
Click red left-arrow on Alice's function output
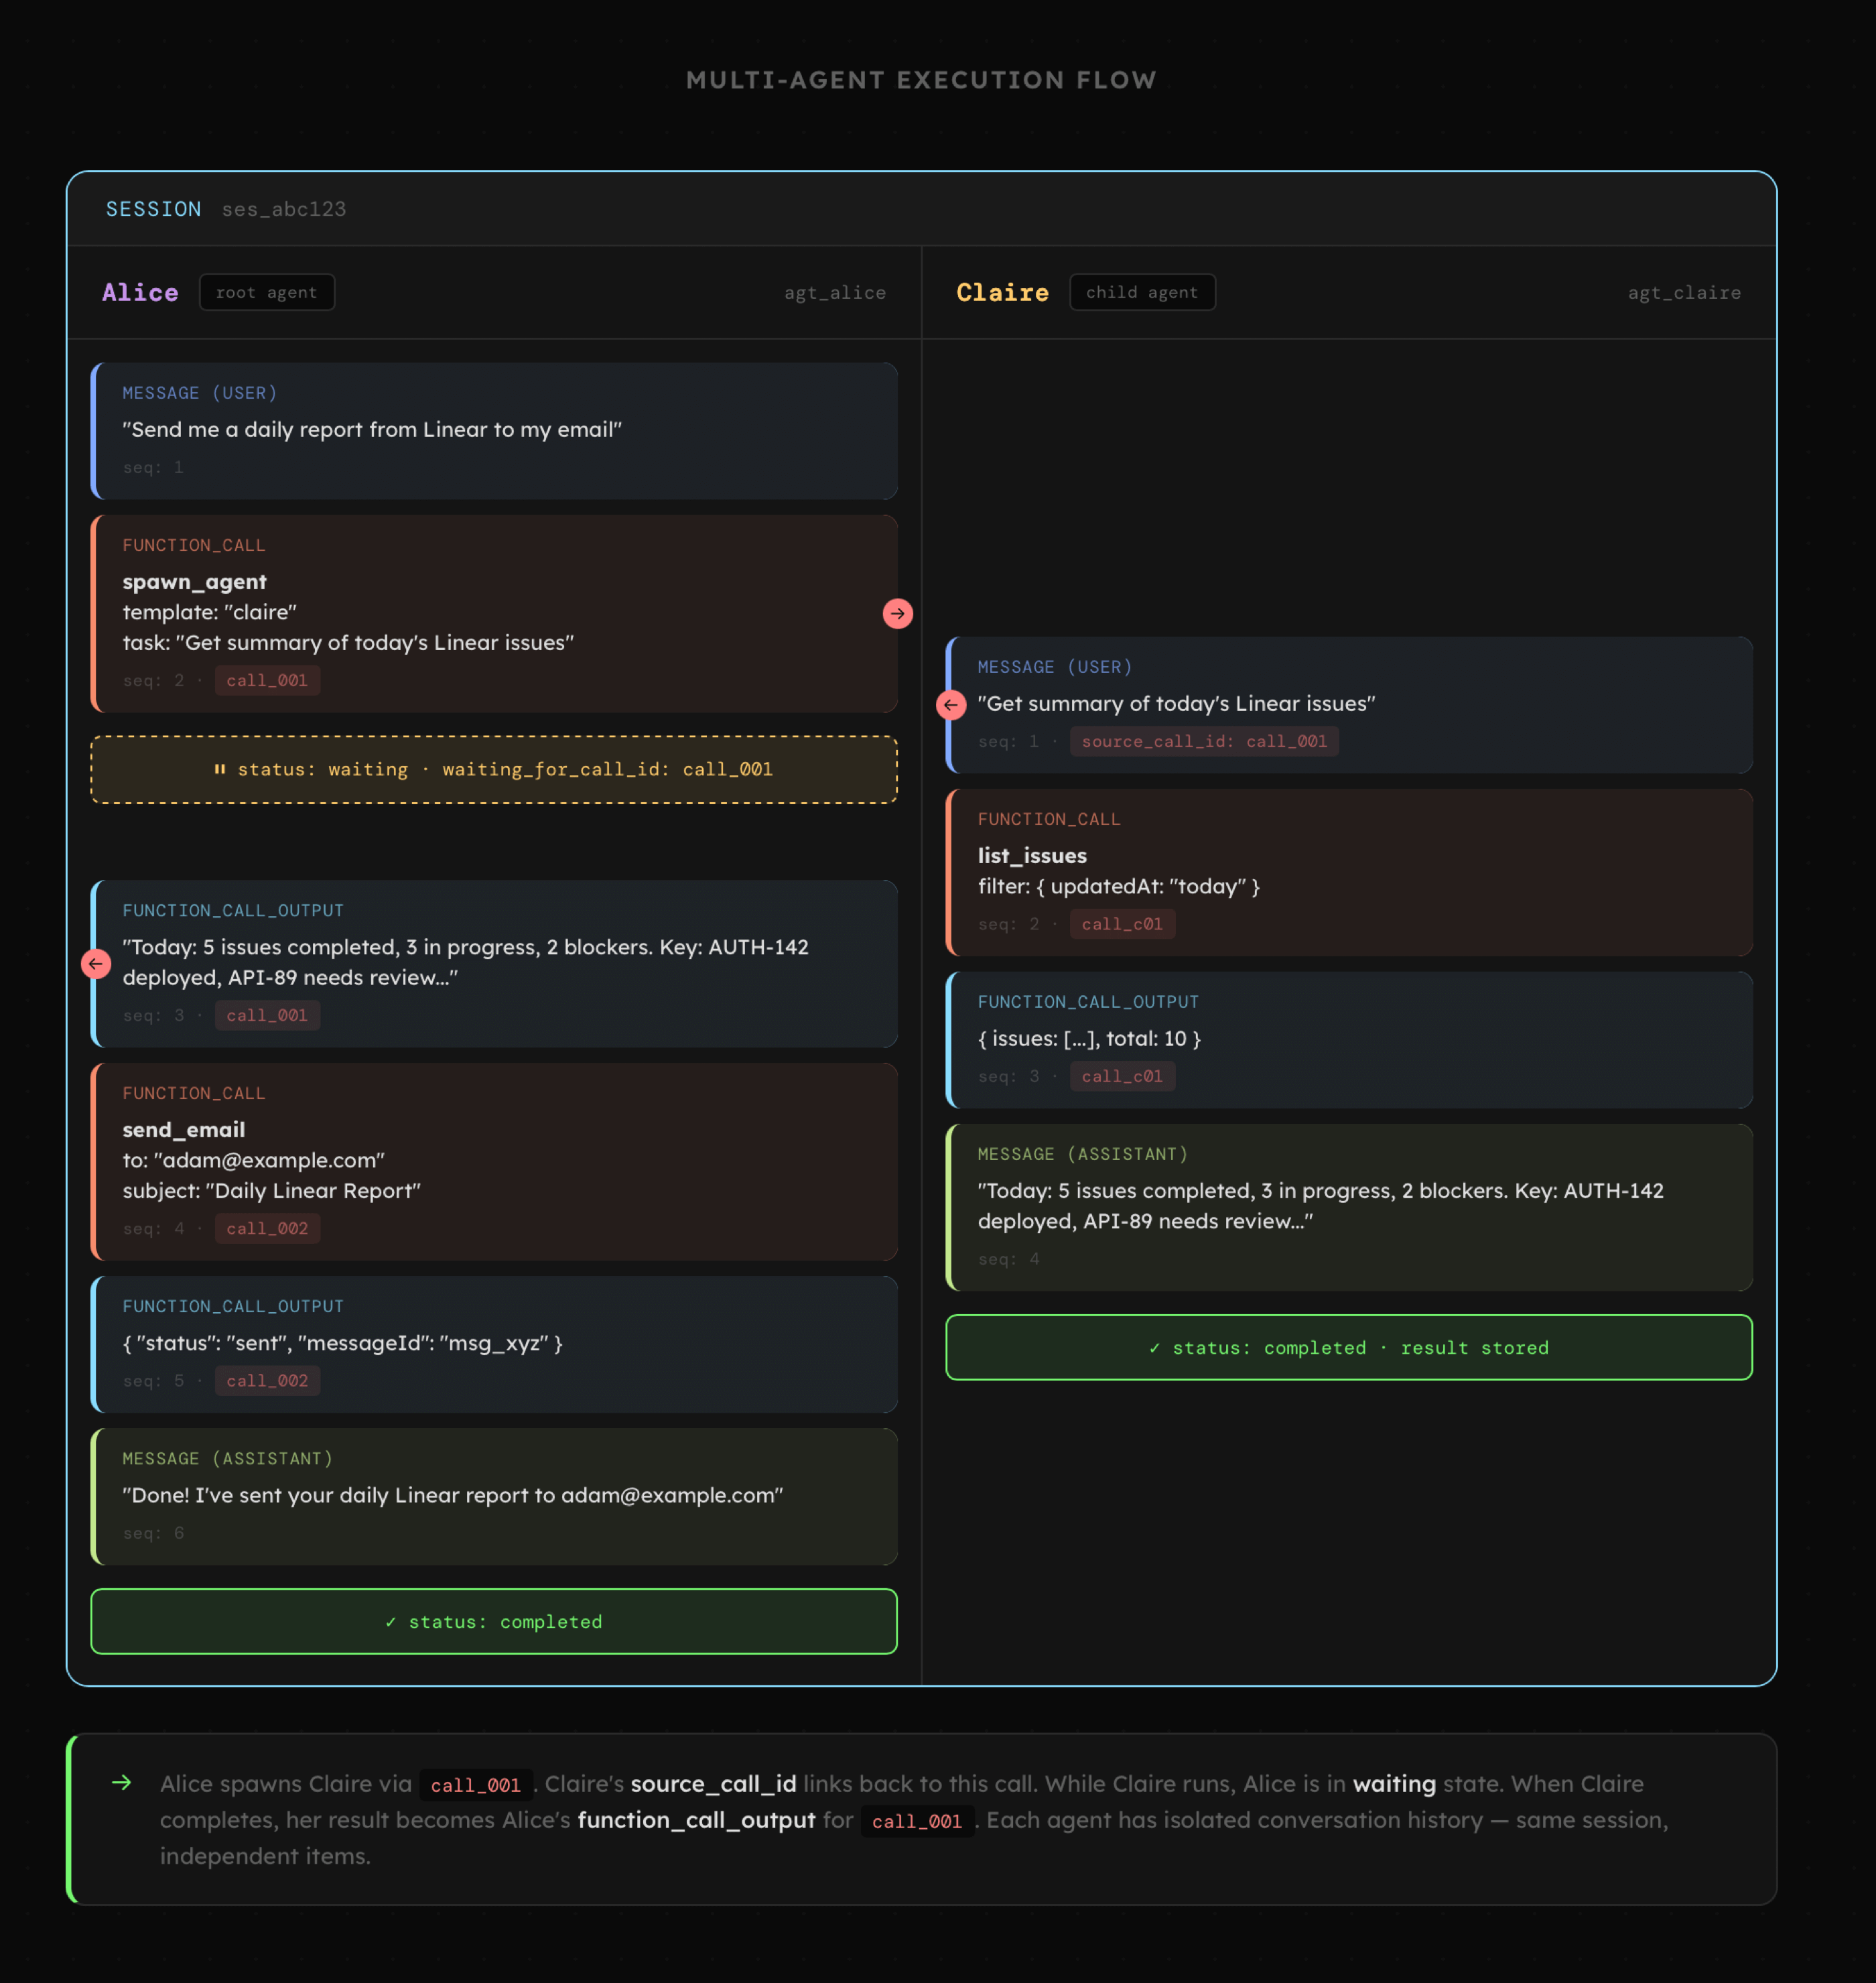(x=96, y=963)
